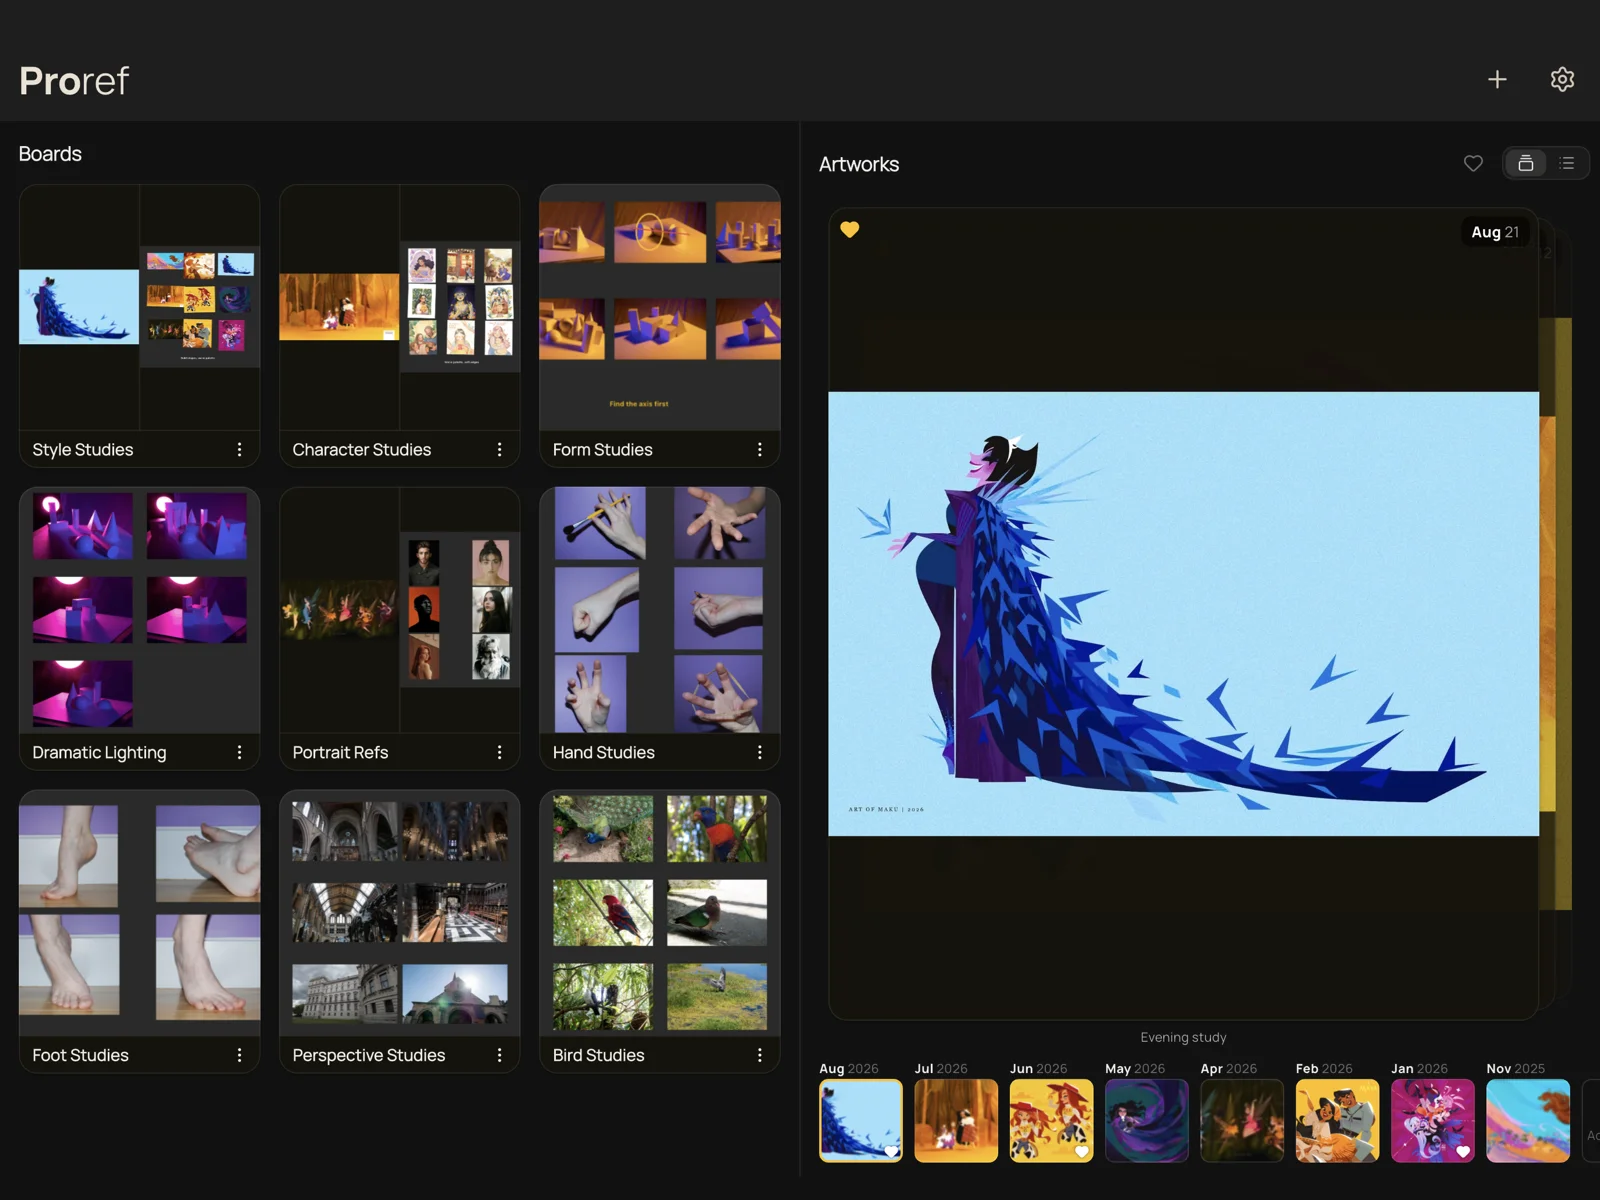Open the Character Studies board thumbnail
The image size is (1600, 1200).
coord(399,308)
